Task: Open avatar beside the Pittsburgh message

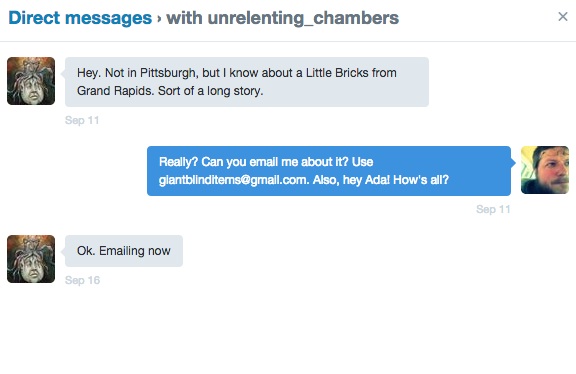Action: [31, 81]
